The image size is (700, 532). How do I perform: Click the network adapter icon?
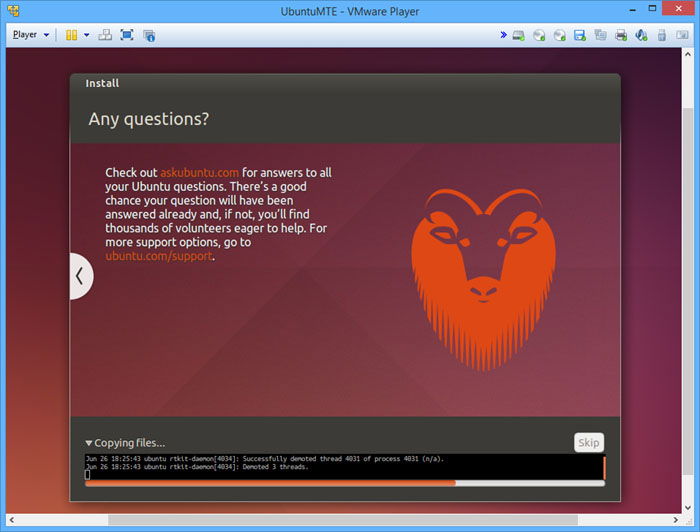pyautogui.click(x=600, y=35)
